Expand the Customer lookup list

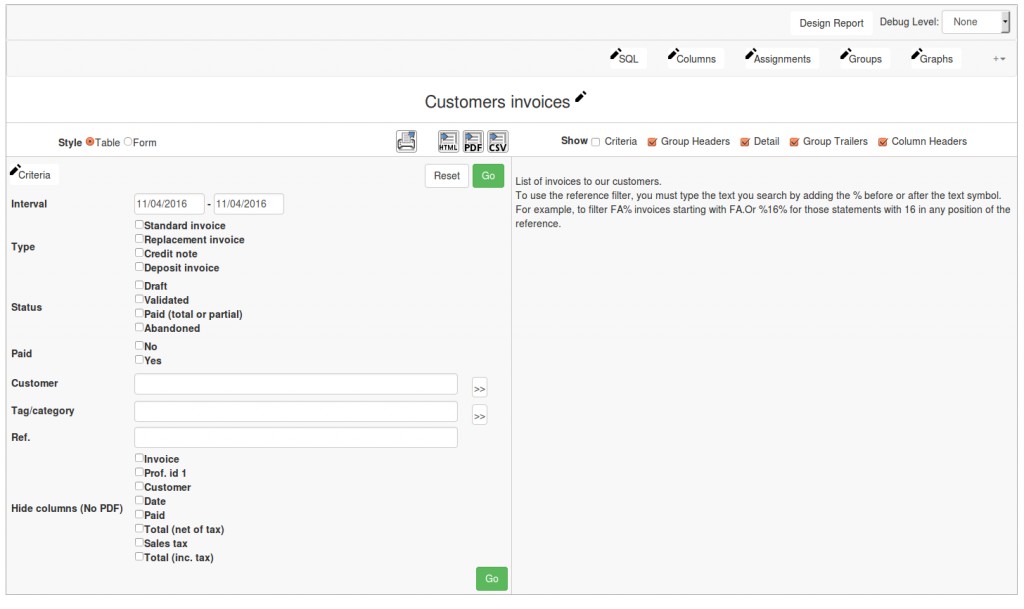[479, 388]
